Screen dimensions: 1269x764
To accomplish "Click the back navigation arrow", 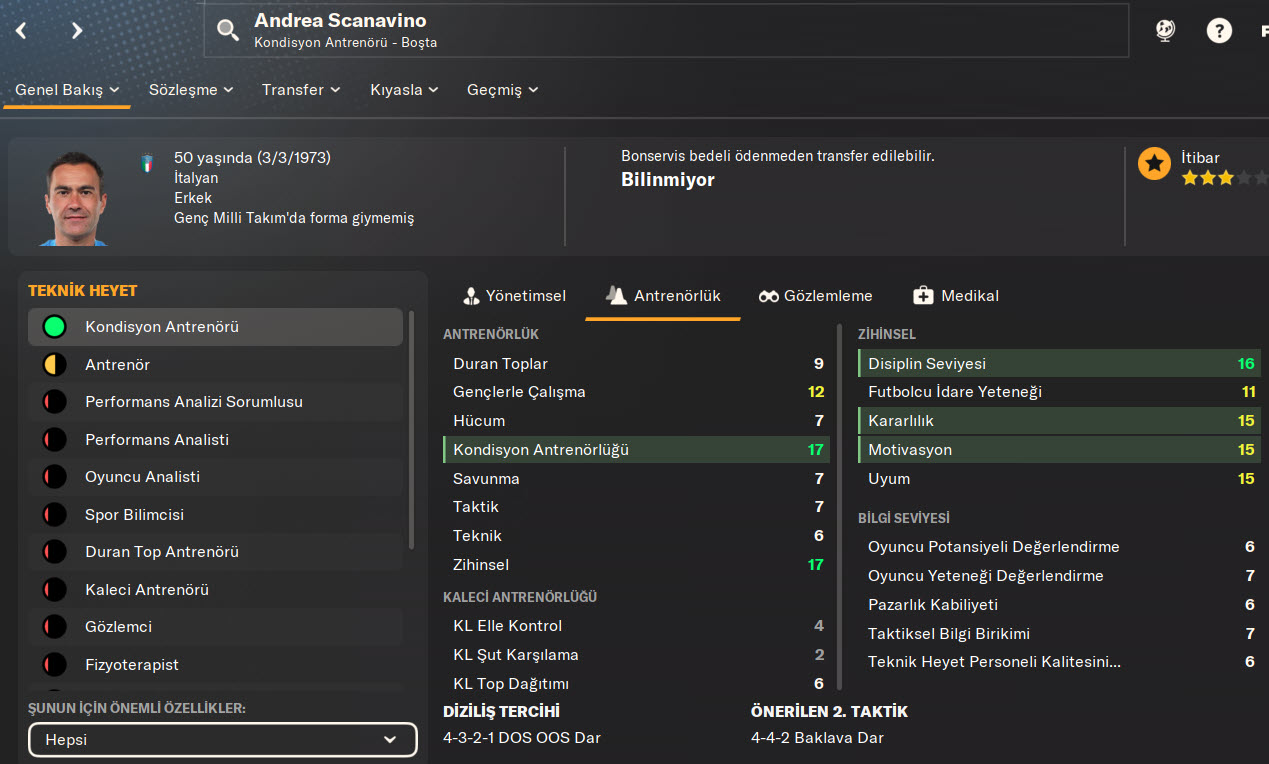I will click(21, 30).
